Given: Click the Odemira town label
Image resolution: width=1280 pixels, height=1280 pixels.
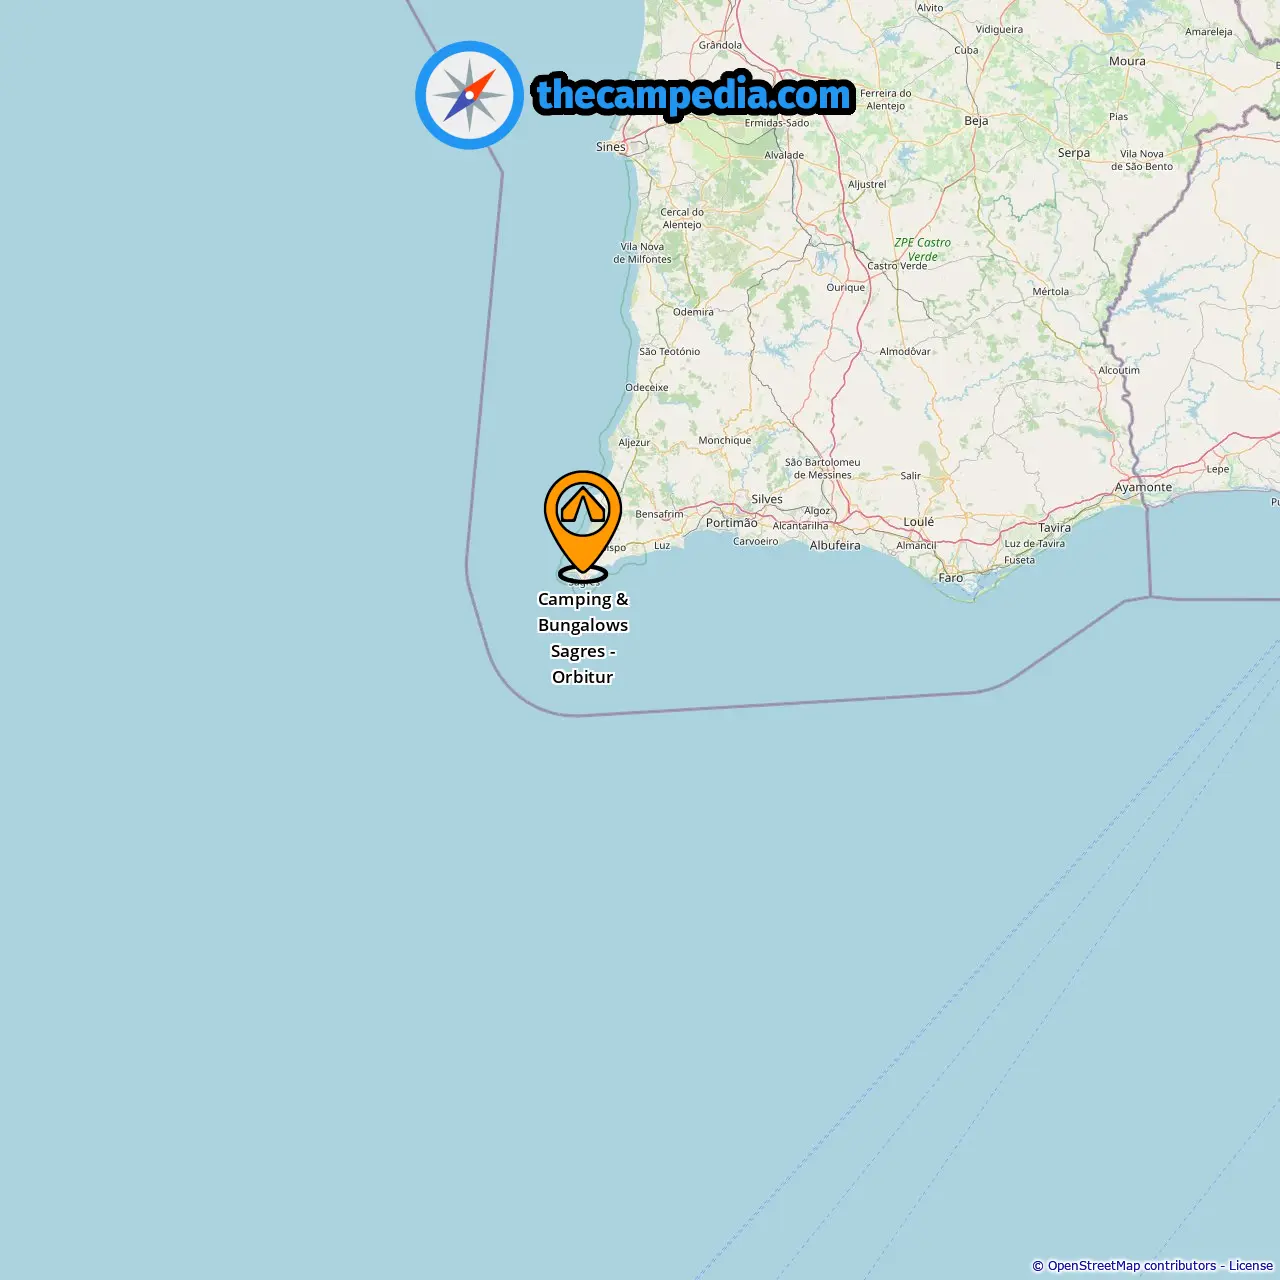Looking at the screenshot, I should 693,312.
